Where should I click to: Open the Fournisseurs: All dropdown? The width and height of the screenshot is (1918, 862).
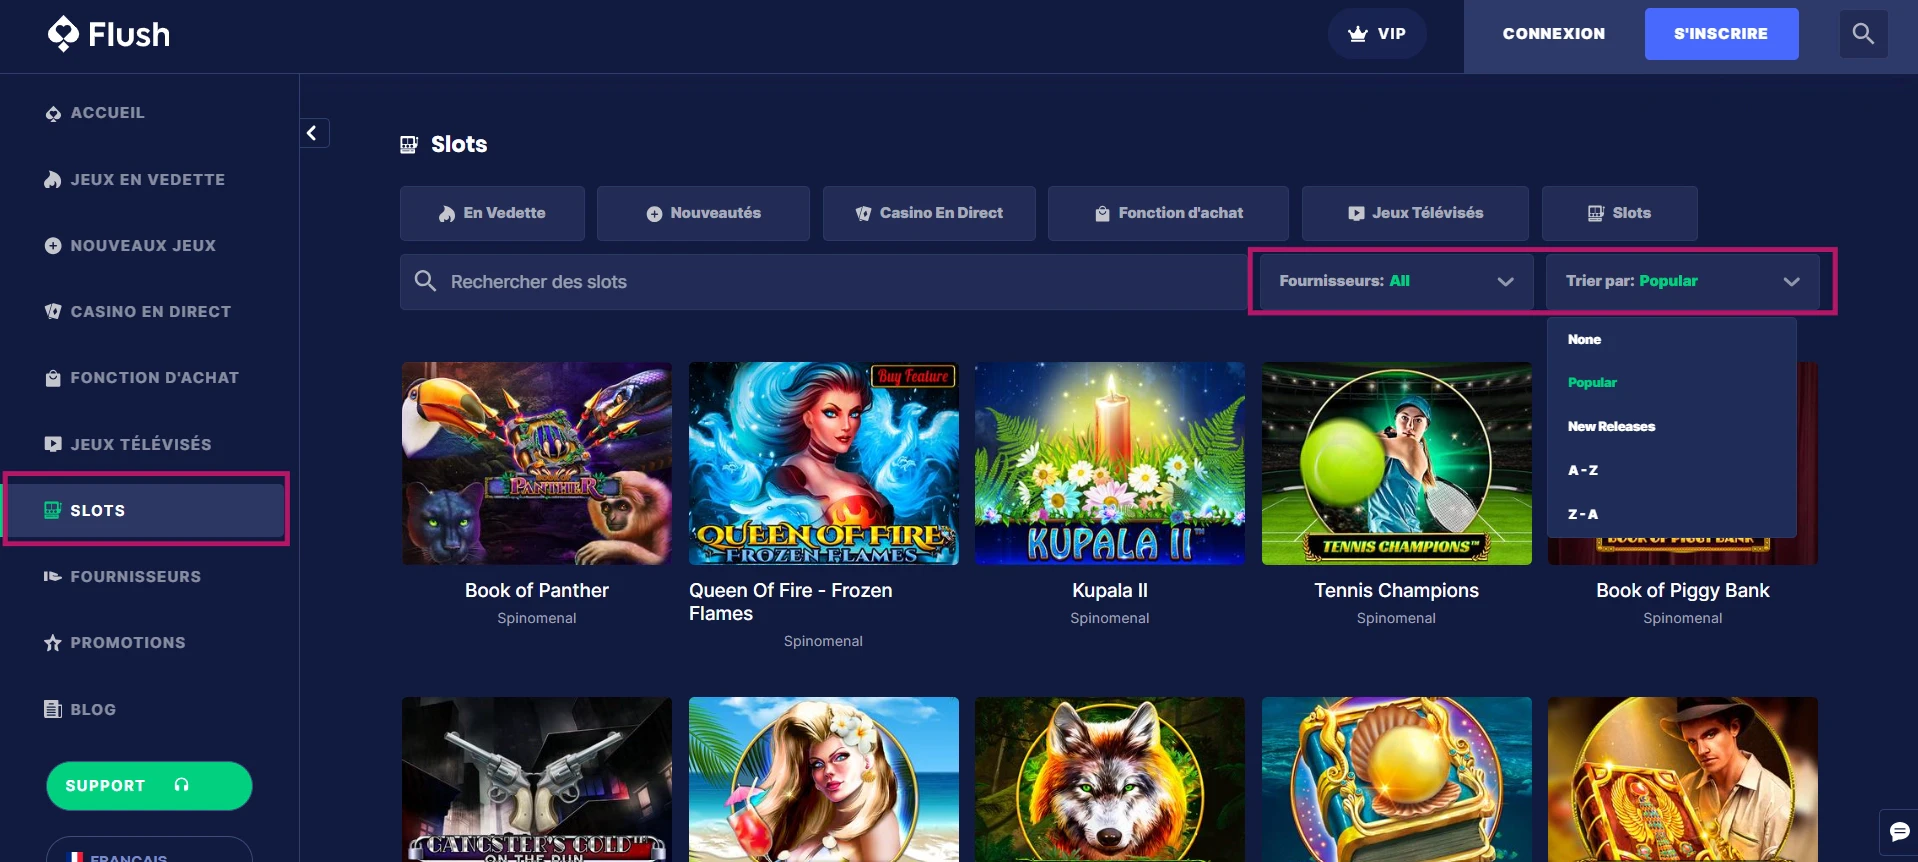pyautogui.click(x=1396, y=282)
